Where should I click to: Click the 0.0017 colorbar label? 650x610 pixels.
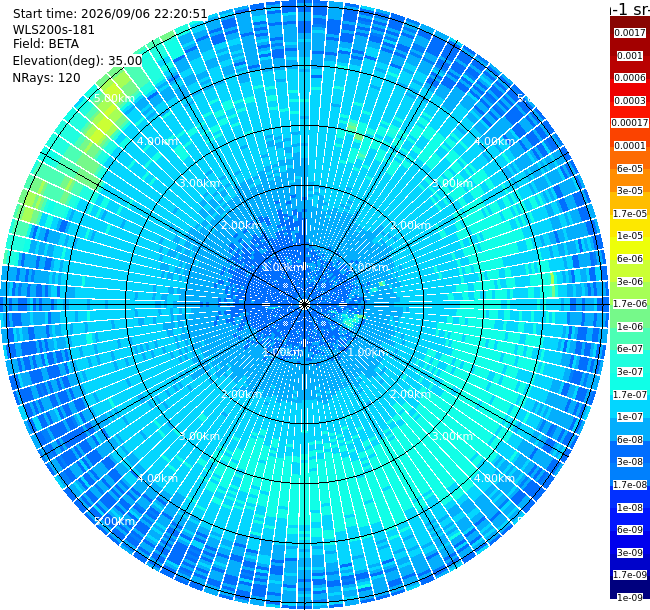click(x=630, y=33)
